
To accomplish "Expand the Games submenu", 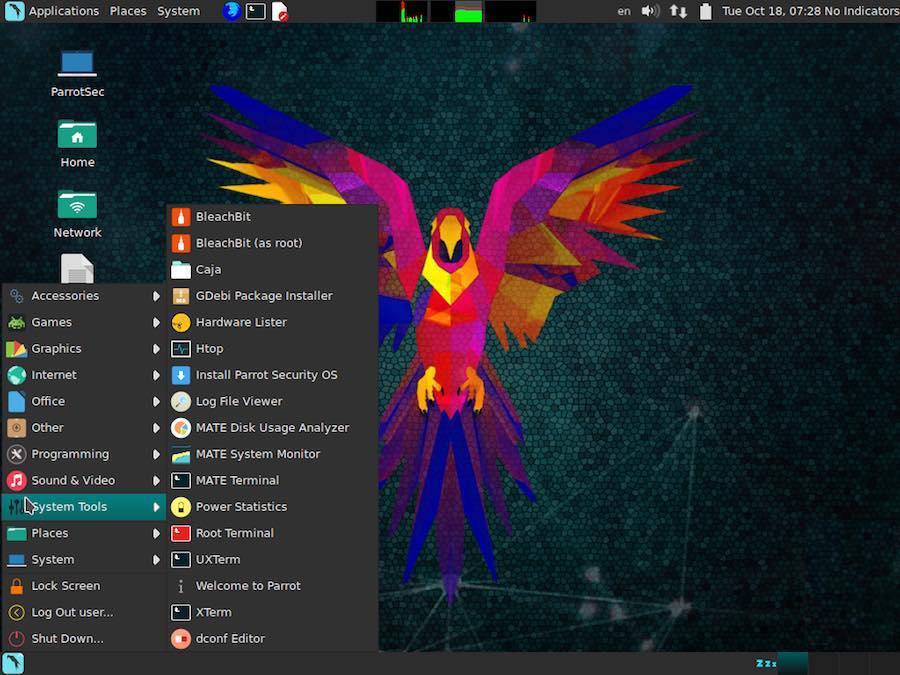I will [x=84, y=323].
